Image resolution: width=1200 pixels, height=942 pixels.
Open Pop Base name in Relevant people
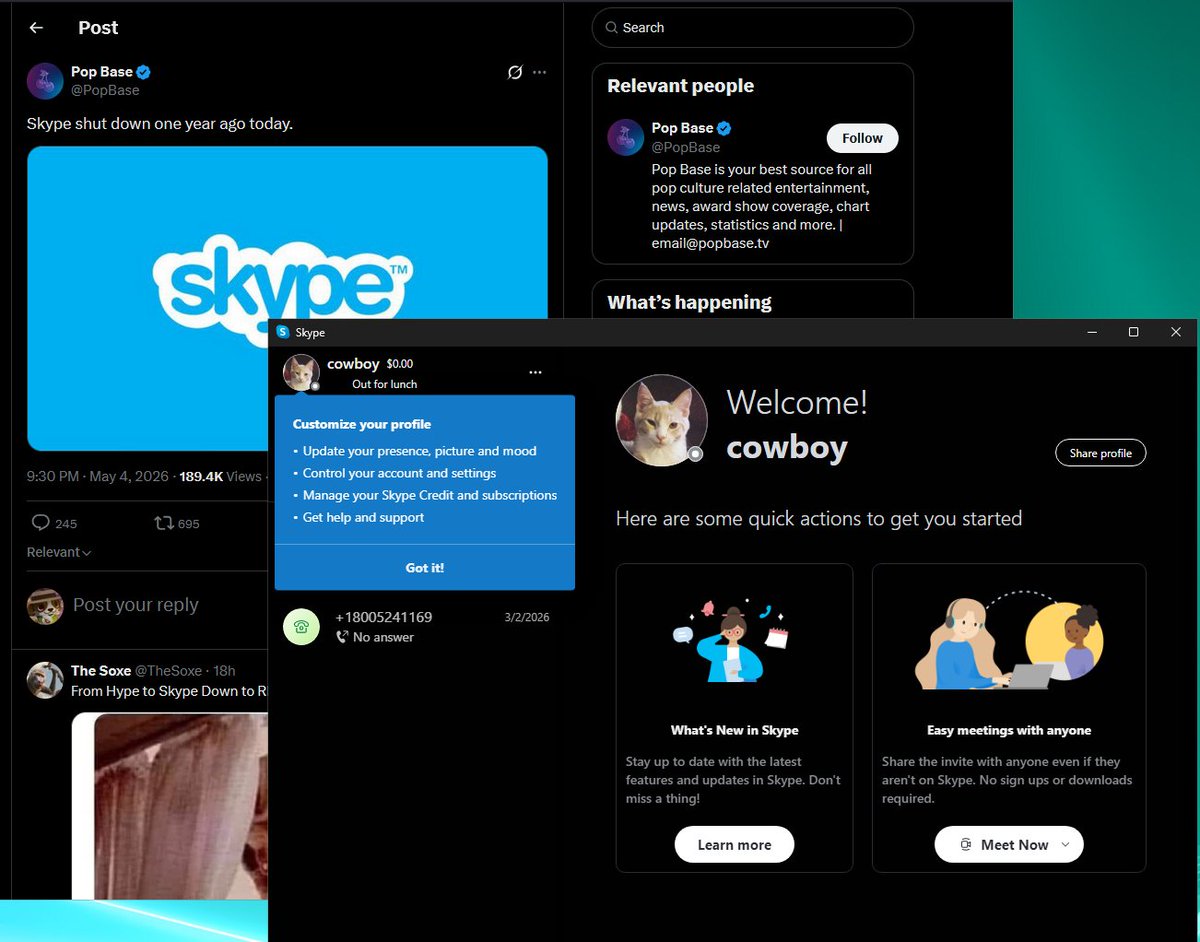(x=682, y=128)
